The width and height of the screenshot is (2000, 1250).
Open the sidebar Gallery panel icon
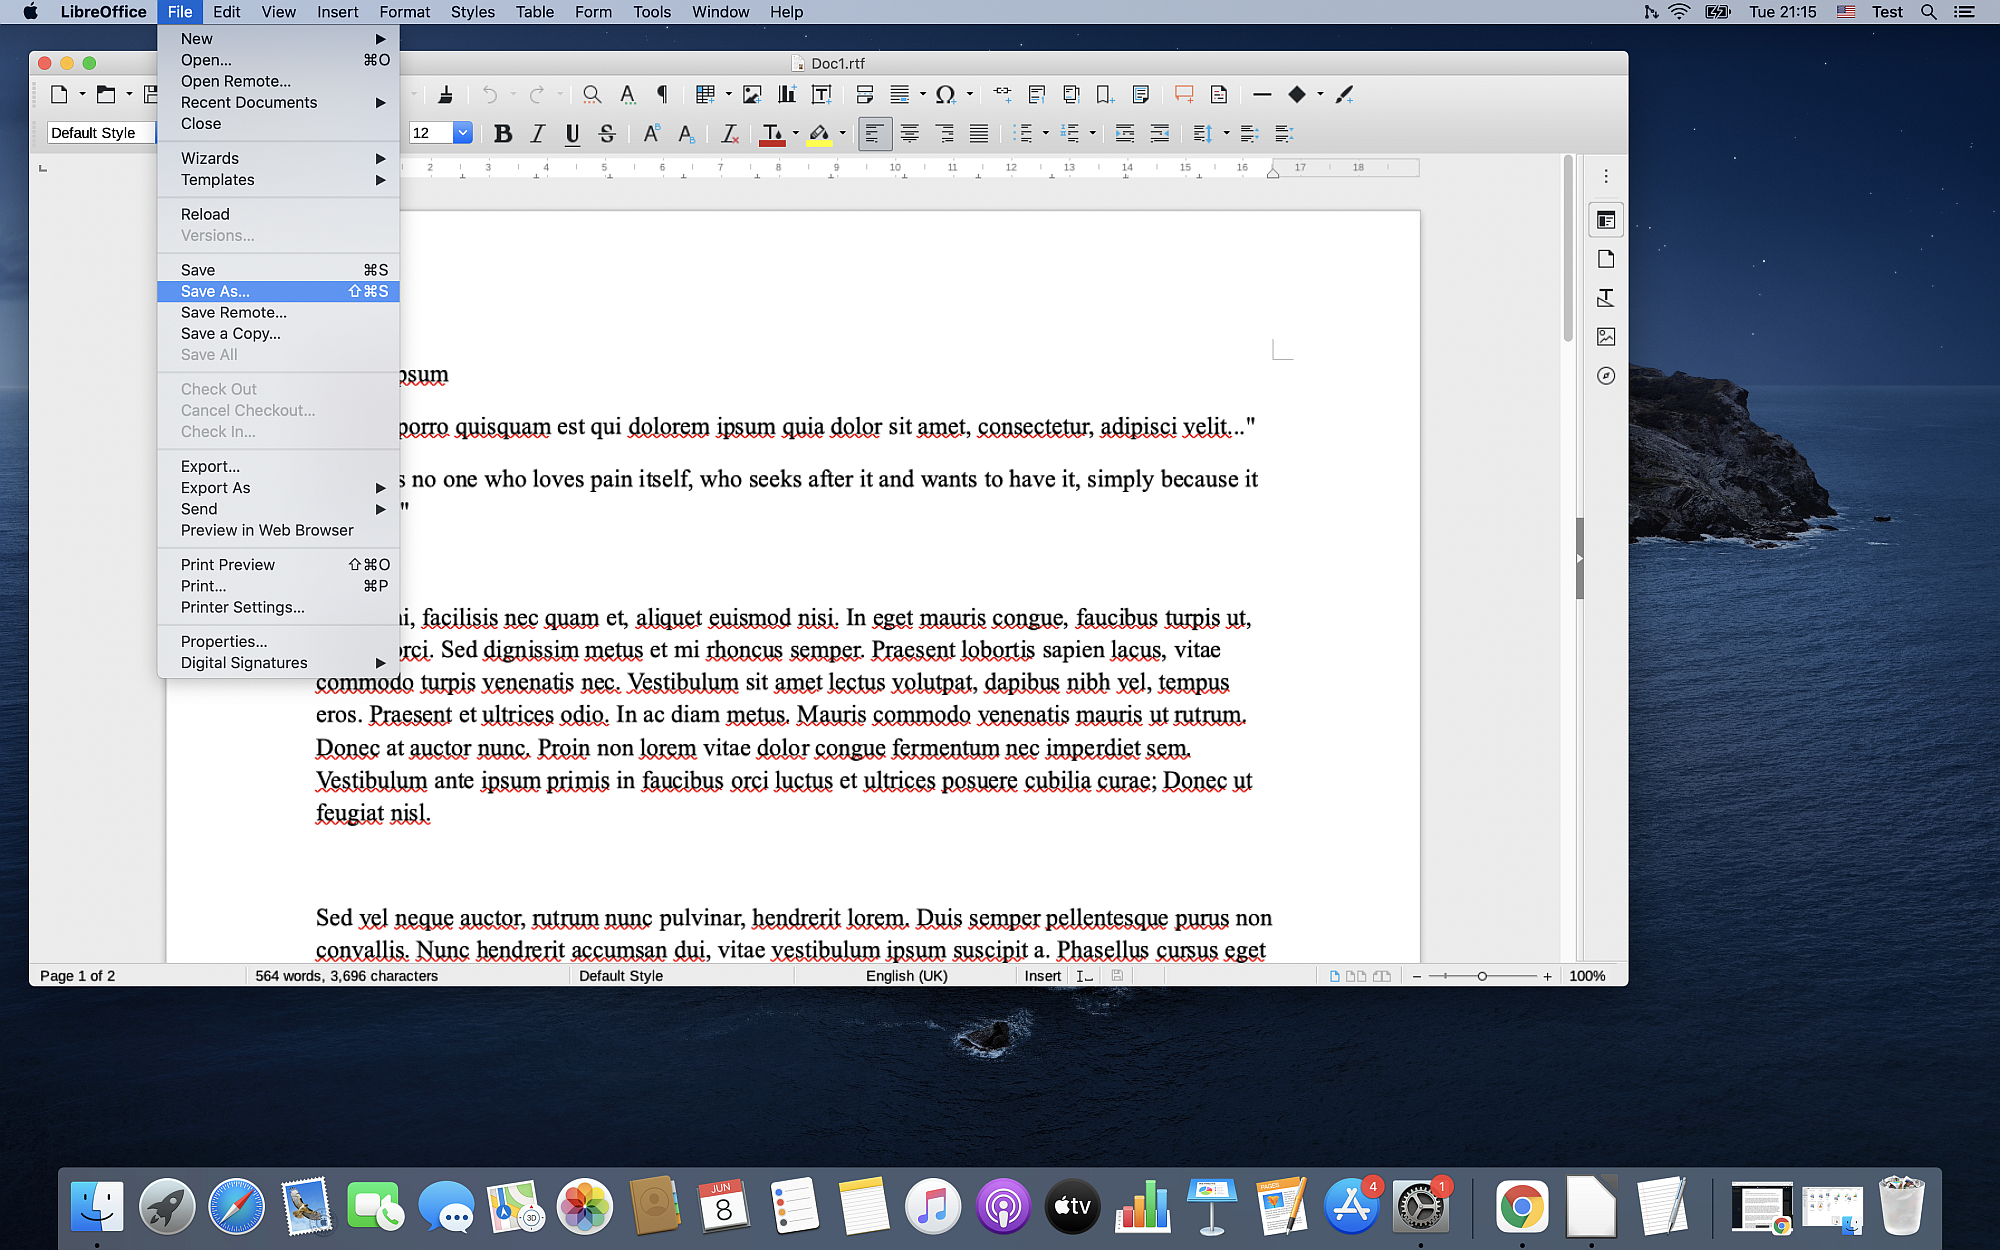pos(1606,337)
